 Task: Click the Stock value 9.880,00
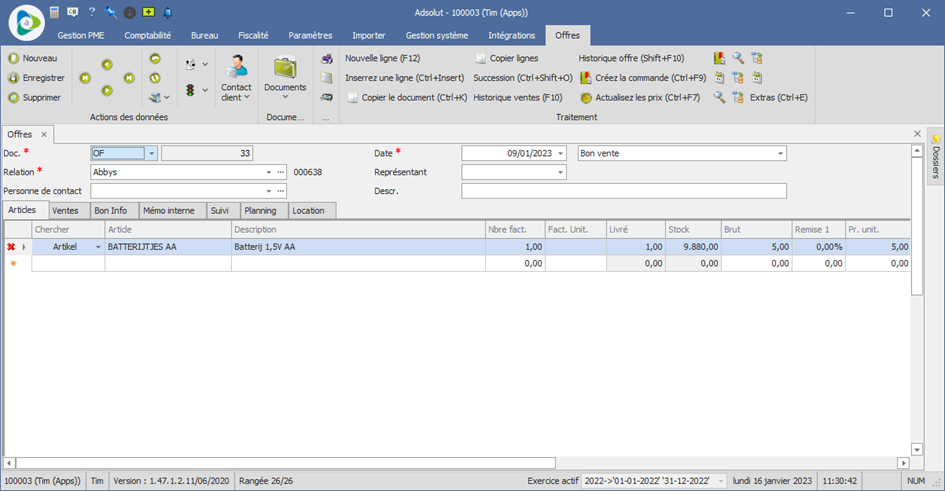(x=693, y=247)
